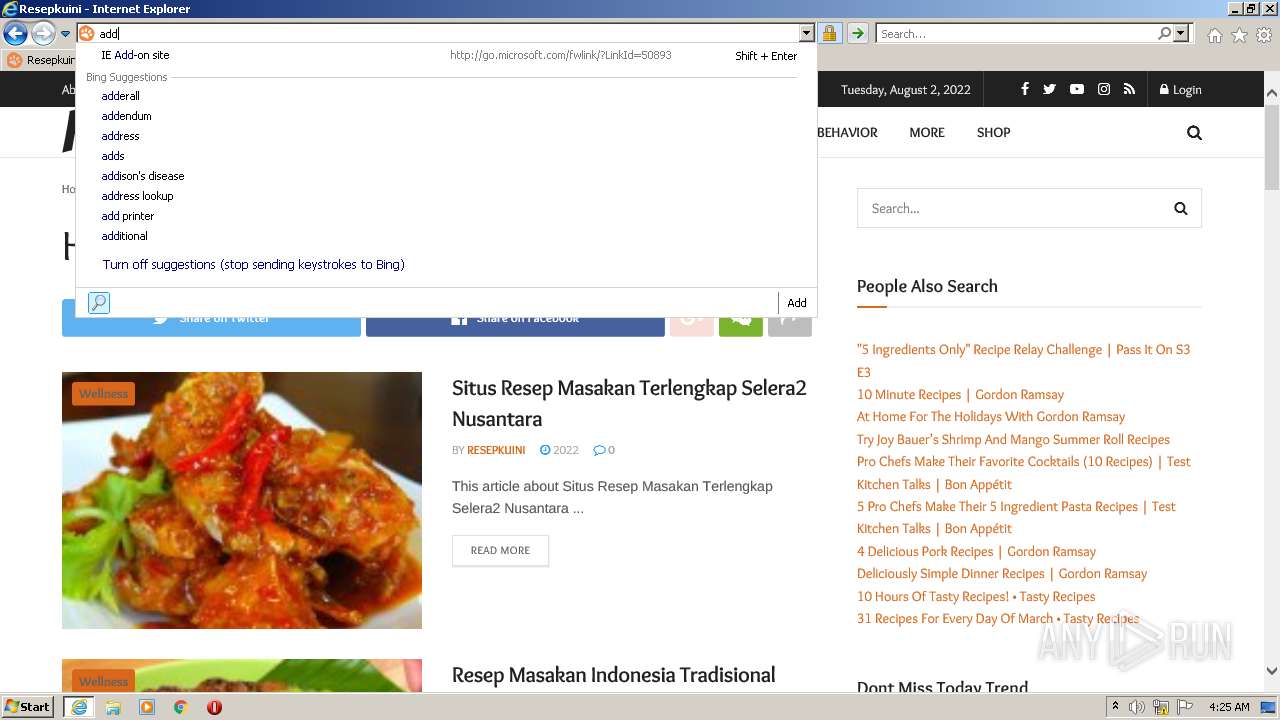Open the Favorites star icon

pyautogui.click(x=1239, y=35)
